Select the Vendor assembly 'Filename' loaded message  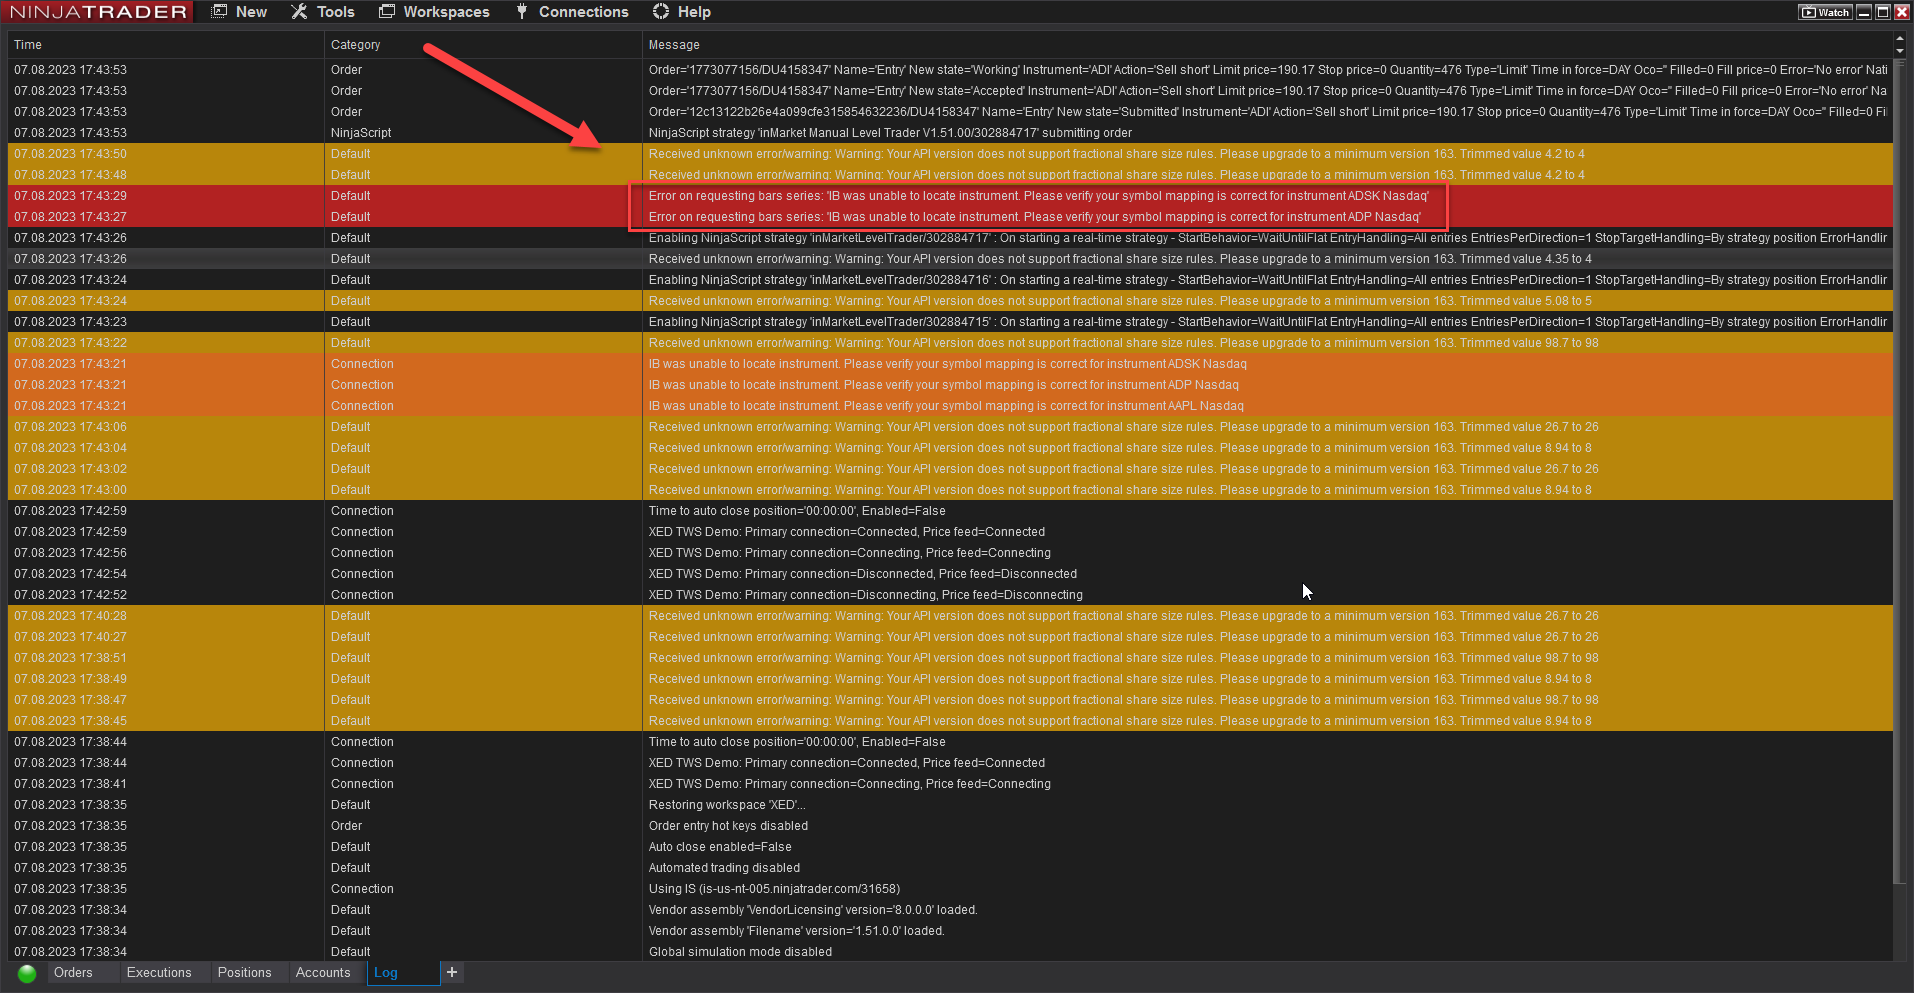[796, 931]
